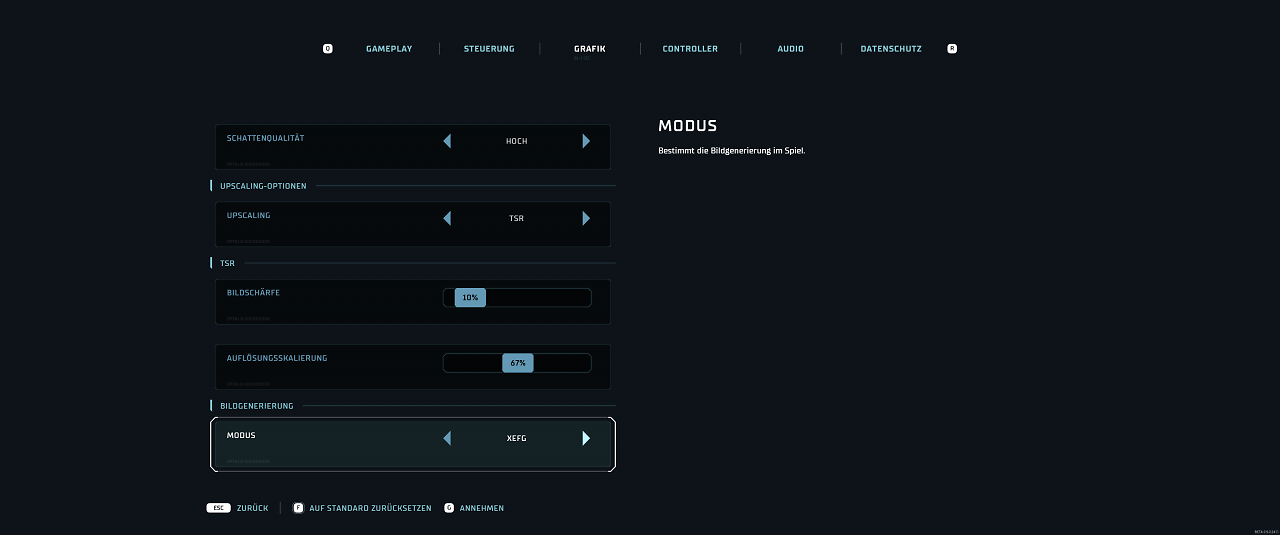Click the Q previous-tab key icon
The height and width of the screenshot is (535, 1280).
(x=328, y=48)
